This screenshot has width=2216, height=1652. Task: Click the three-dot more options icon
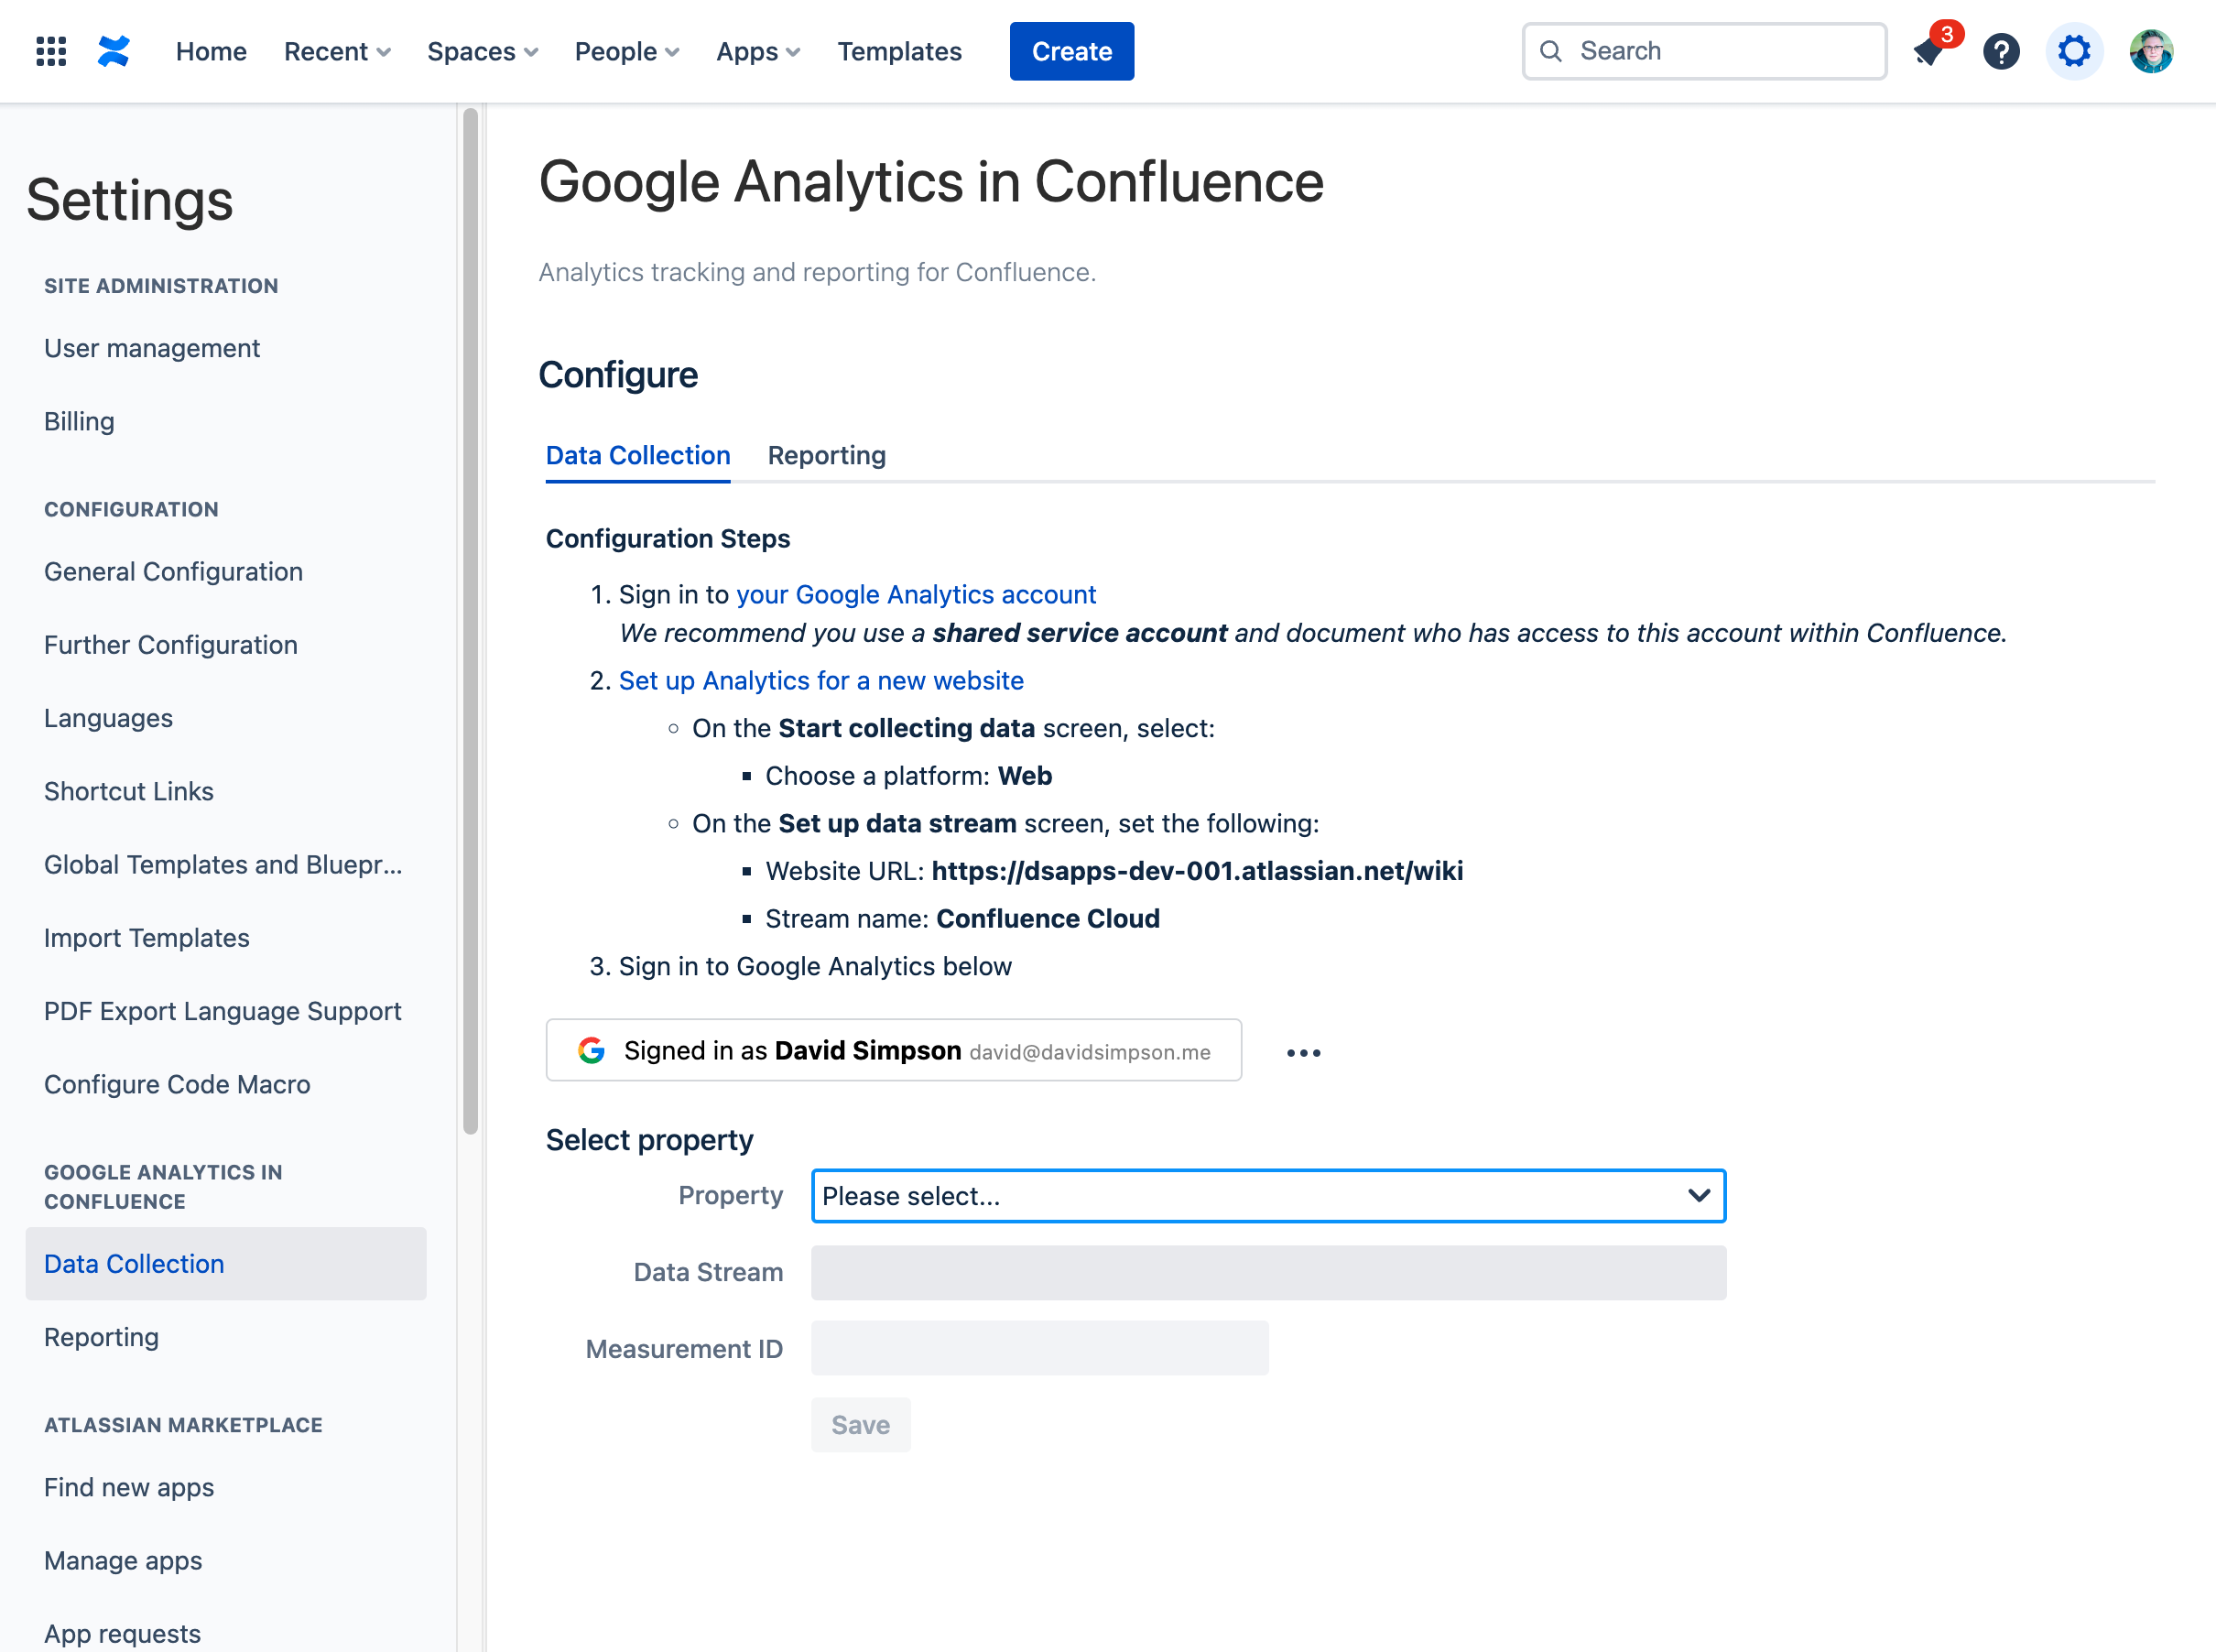[x=1303, y=1053]
